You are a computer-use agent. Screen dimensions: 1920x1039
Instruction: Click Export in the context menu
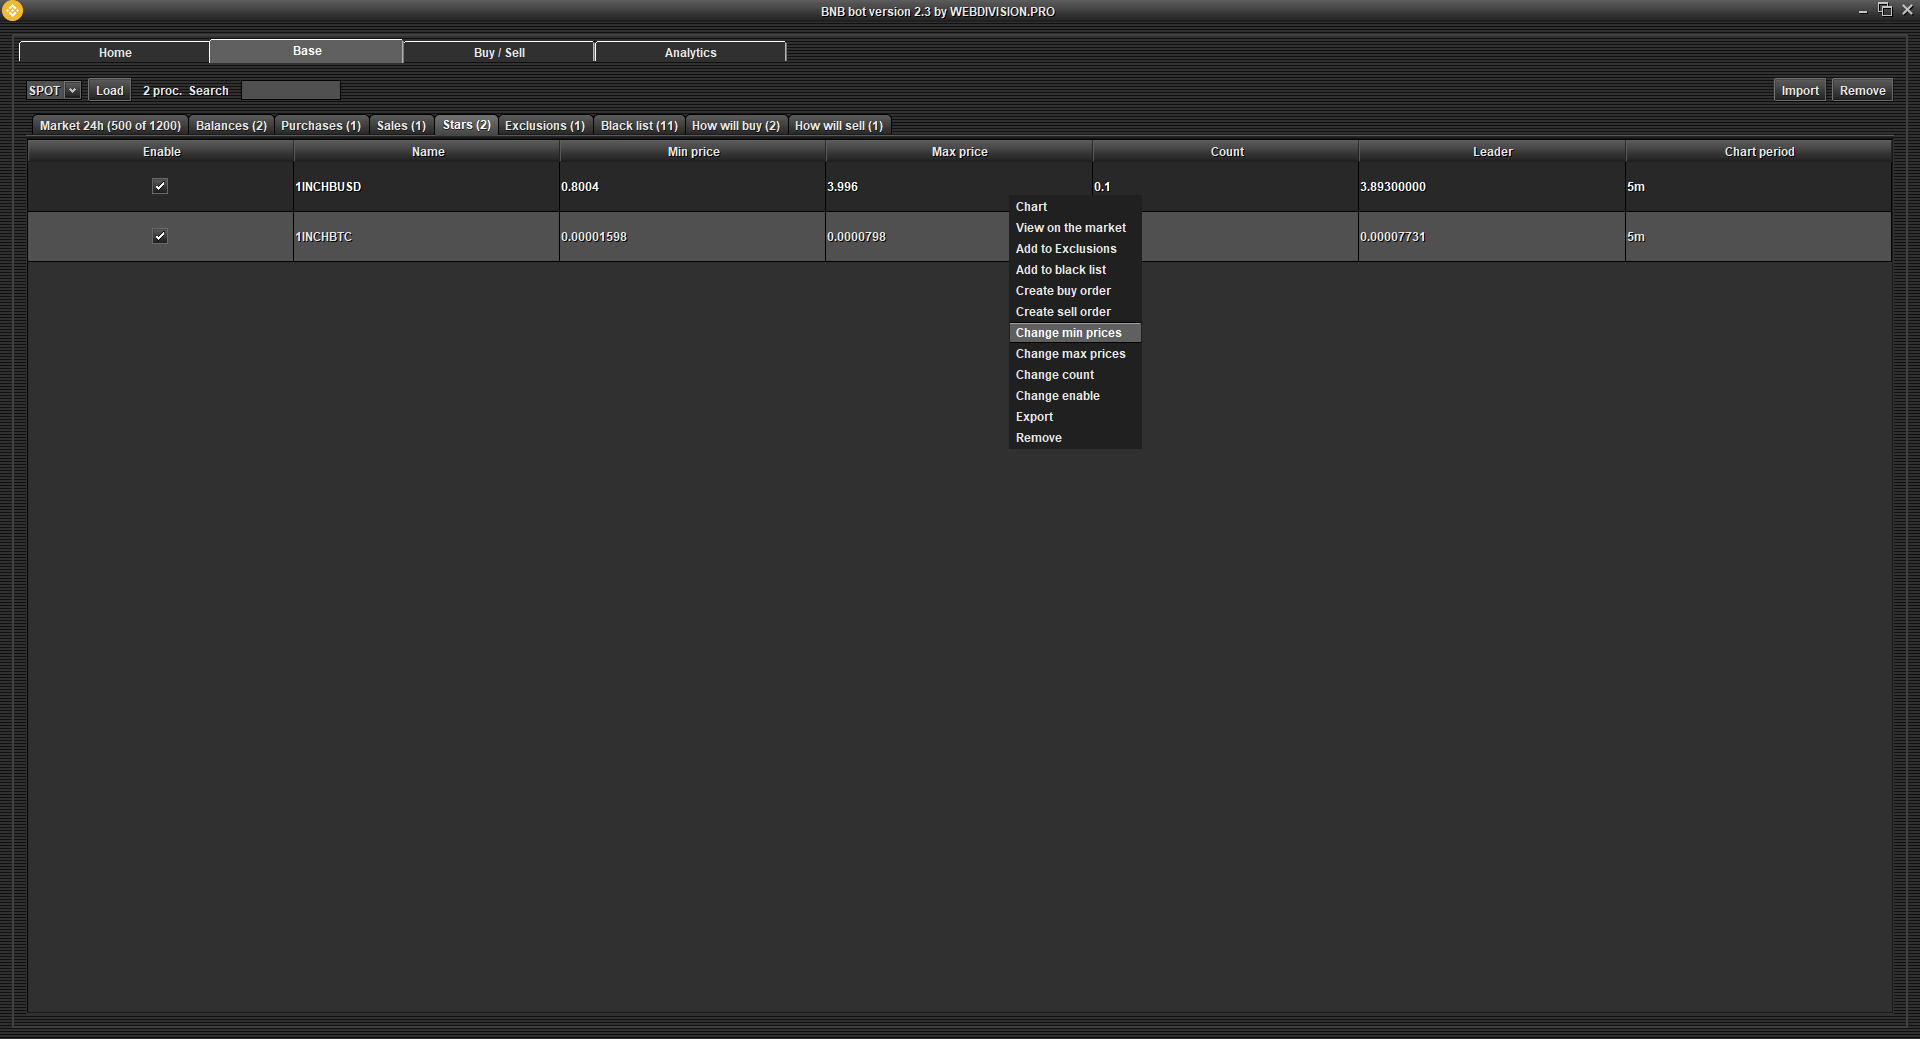[x=1034, y=417]
